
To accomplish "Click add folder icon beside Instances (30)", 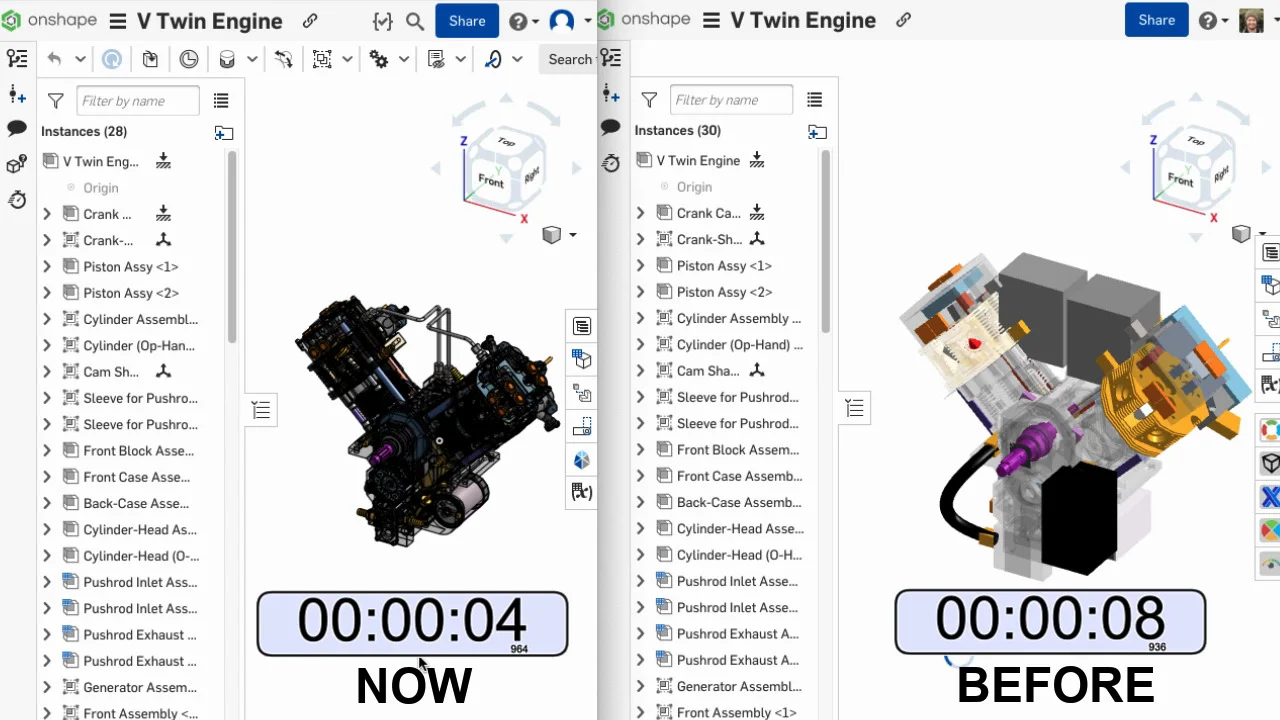I will point(818,131).
